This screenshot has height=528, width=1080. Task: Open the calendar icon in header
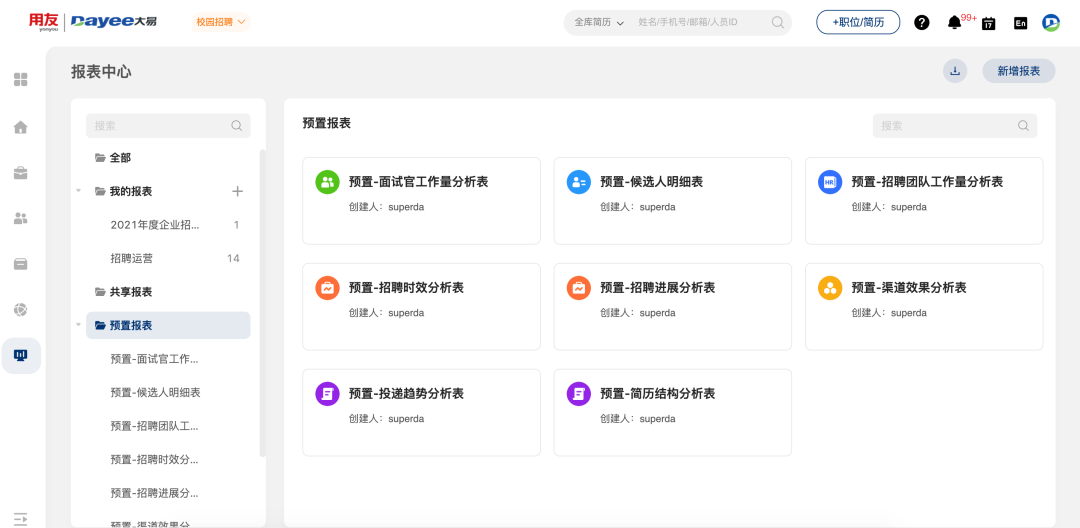(x=988, y=23)
